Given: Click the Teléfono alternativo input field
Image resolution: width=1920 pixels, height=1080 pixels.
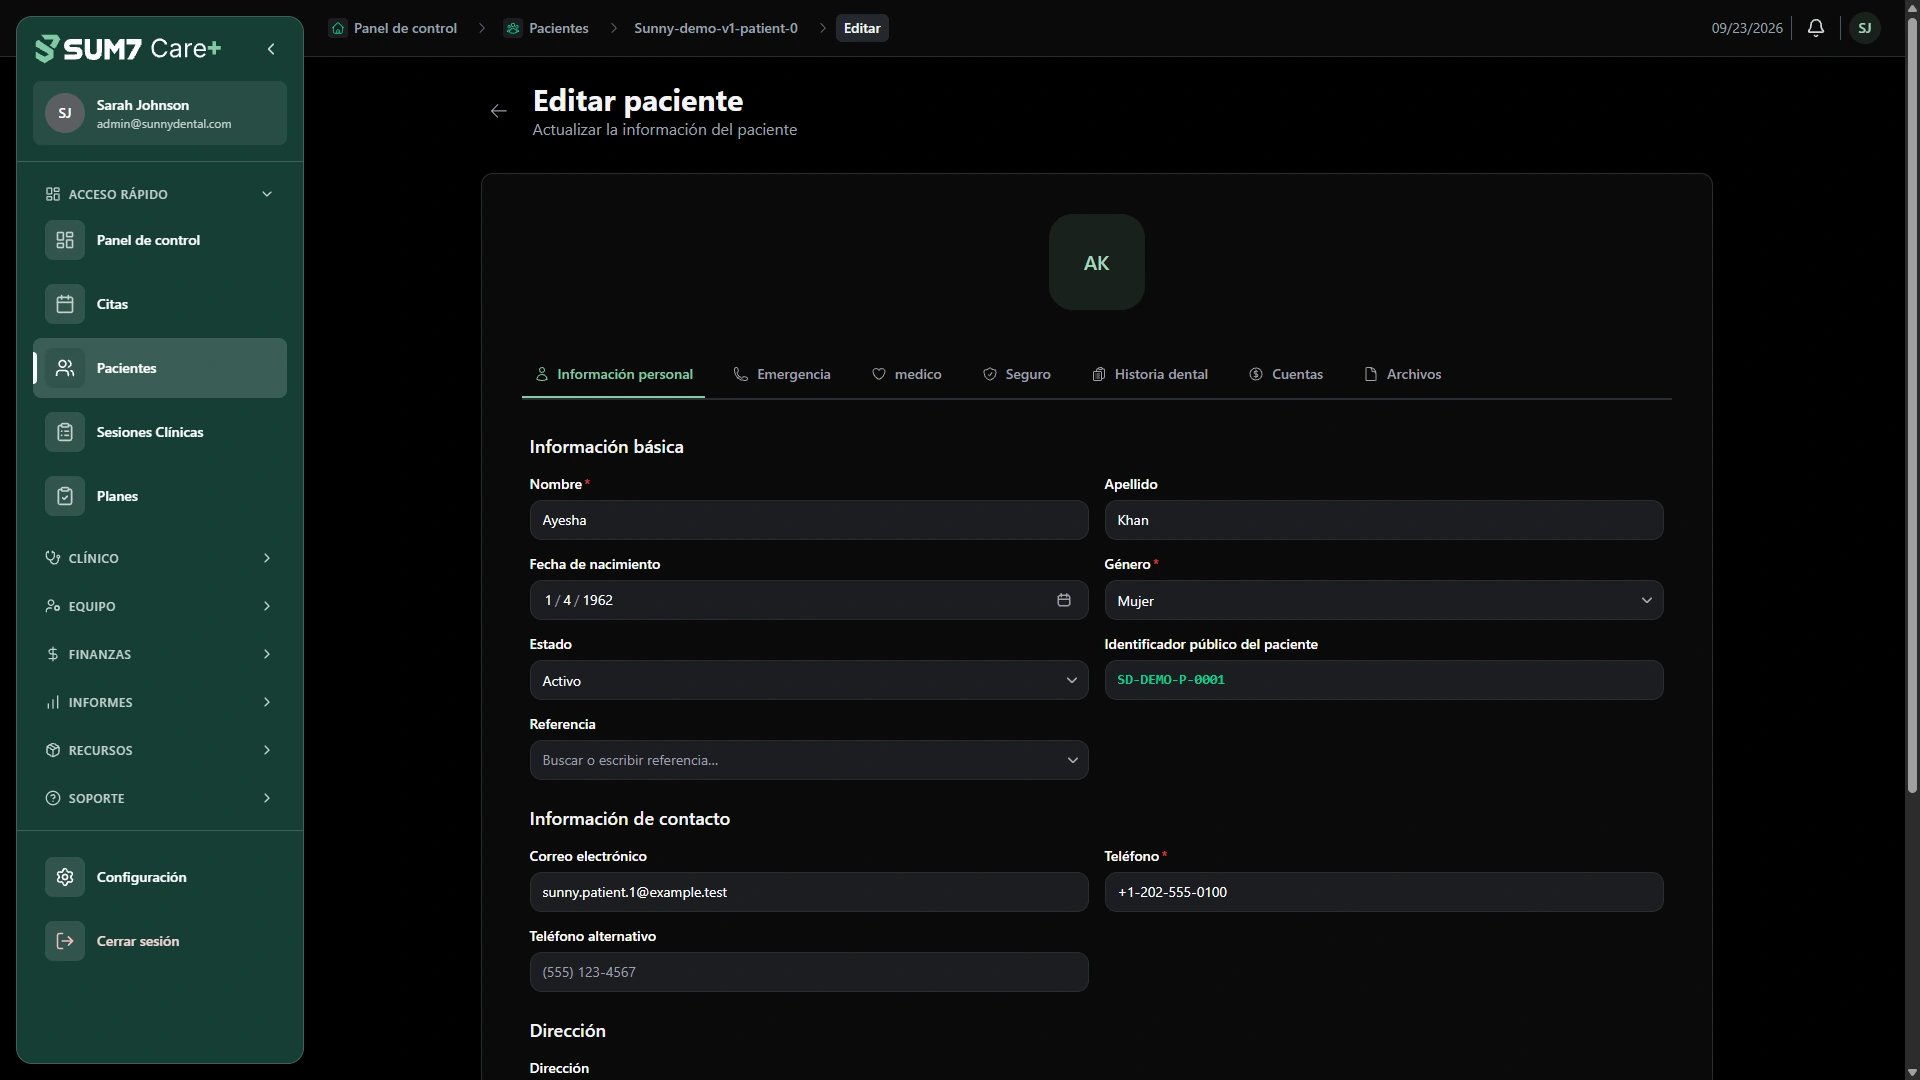Looking at the screenshot, I should click(x=809, y=972).
